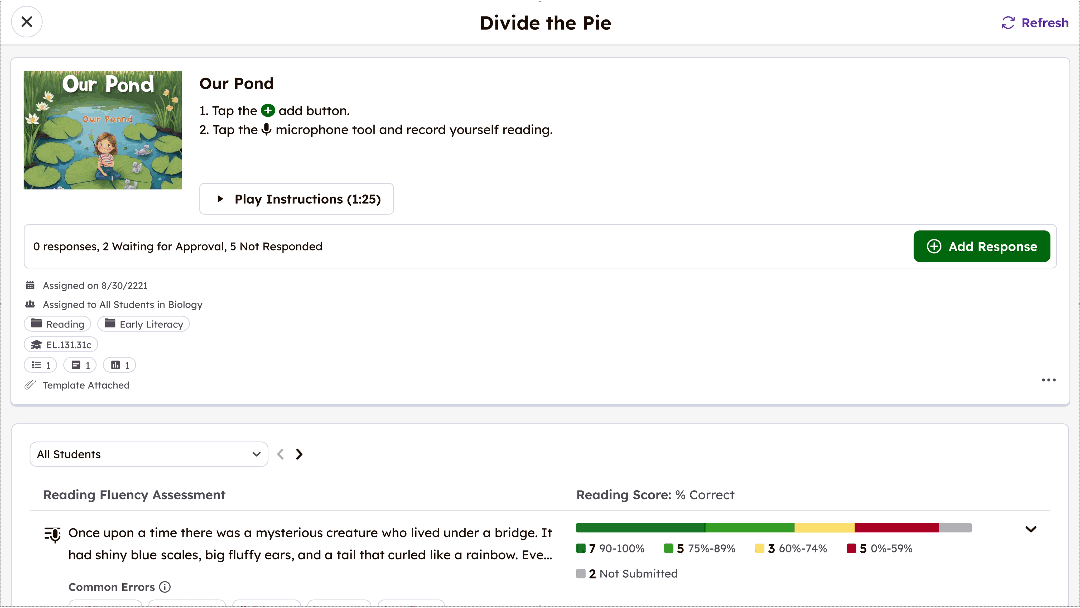Play the instructions audio (1:25)
Viewport: 1080px width, 608px height.
point(296,199)
